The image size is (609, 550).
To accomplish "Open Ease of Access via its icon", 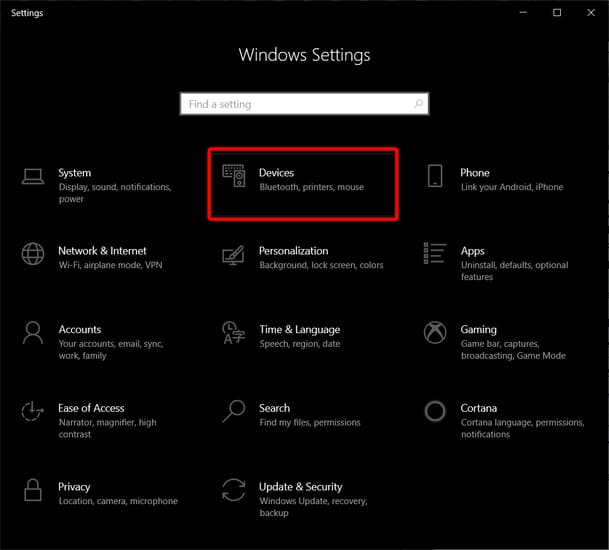I will 33,411.
